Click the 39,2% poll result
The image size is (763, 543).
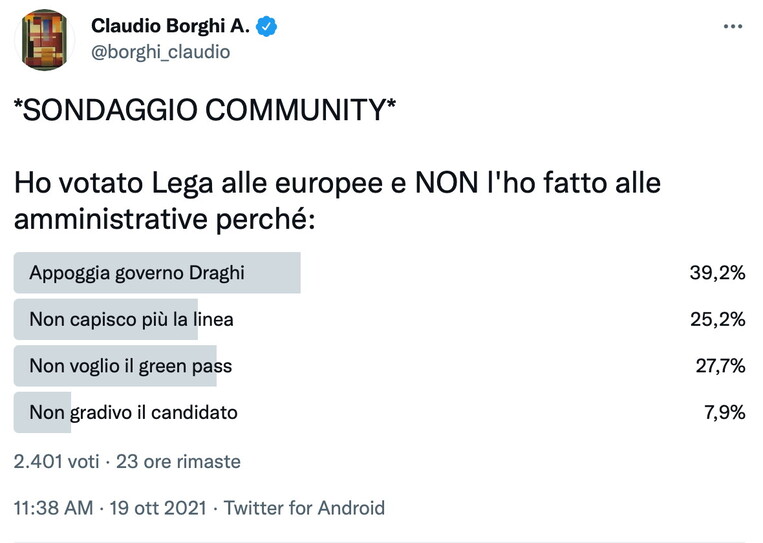(718, 273)
